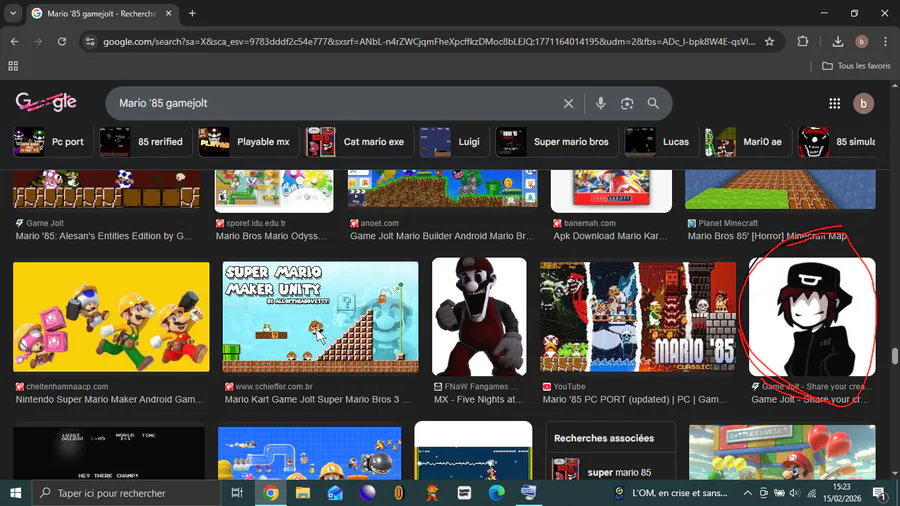Image resolution: width=900 pixels, height=506 pixels.
Task: Open the Chrome three-dot menu
Action: (886, 41)
